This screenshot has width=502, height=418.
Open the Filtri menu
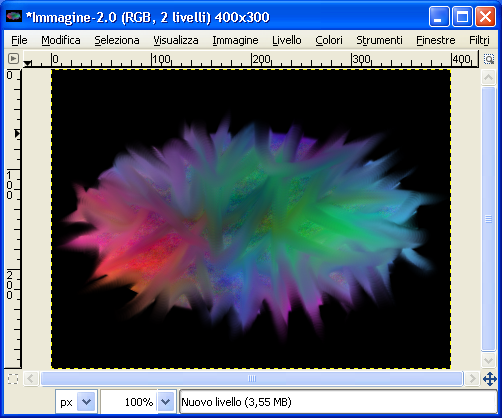(x=479, y=40)
